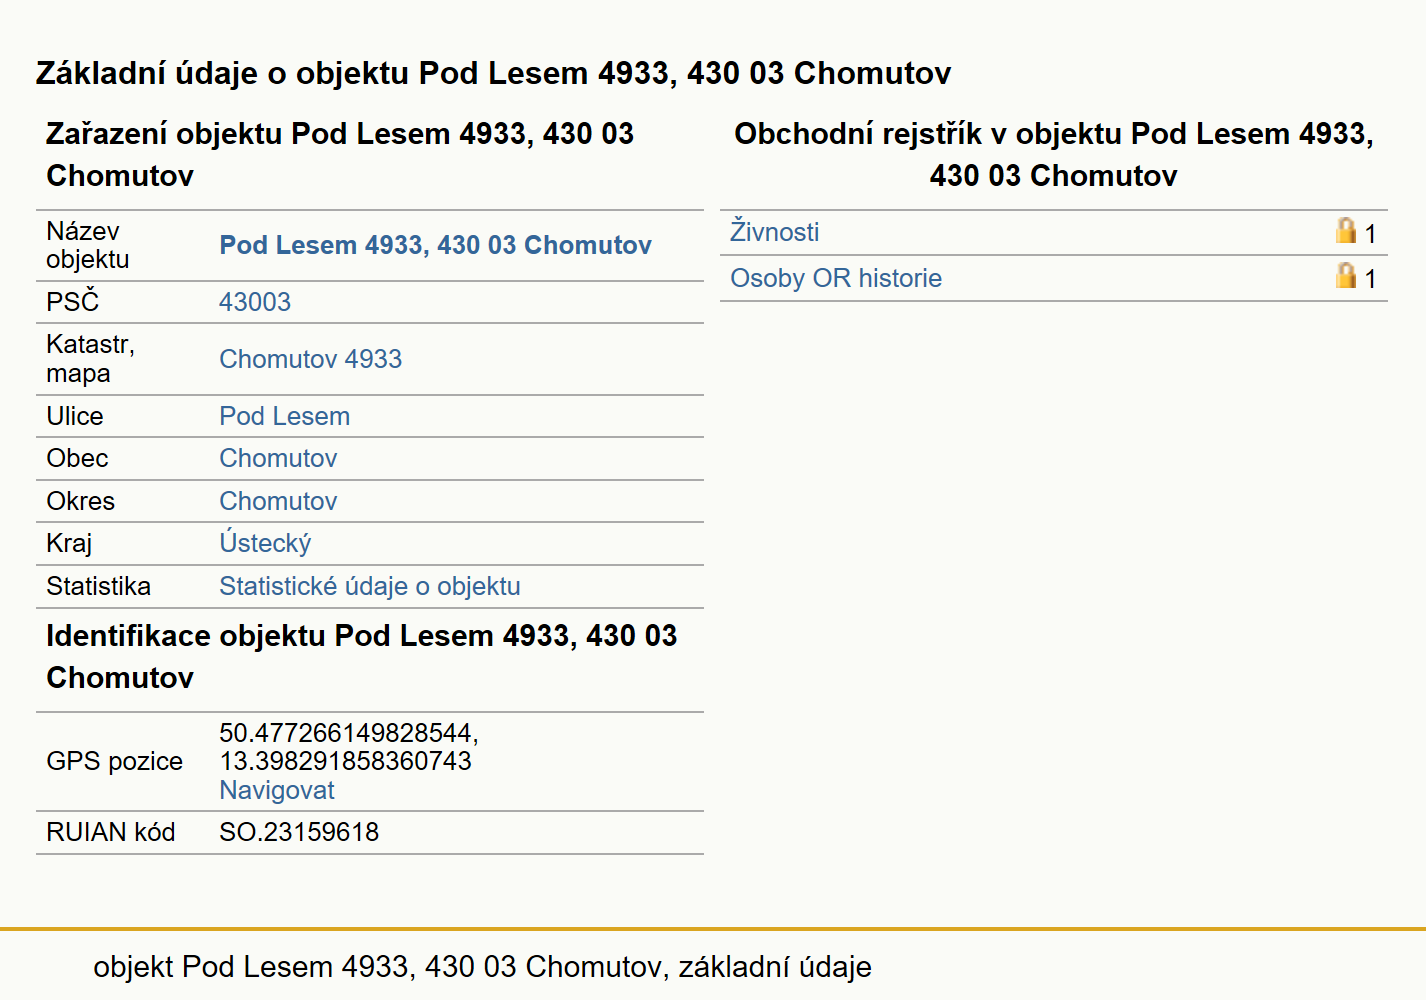Click the Navigovat link under GPS coordinates
This screenshot has width=1426, height=1000.
pyautogui.click(x=276, y=790)
